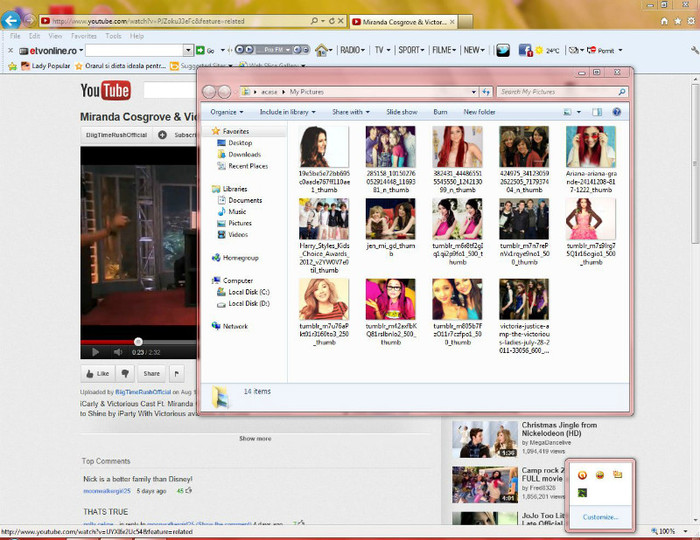Open the SPORT dropdown in browser toolbar
The height and width of the screenshot is (540, 700).
pyautogui.click(x=411, y=50)
